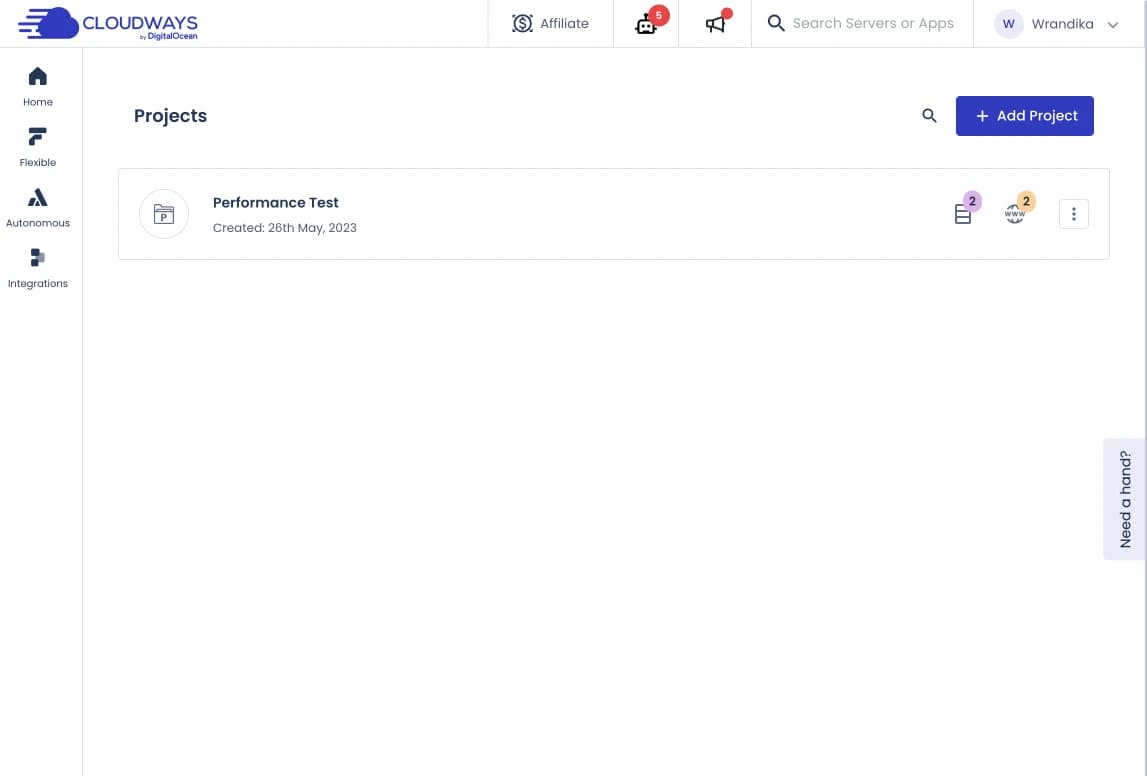Image resolution: width=1147 pixels, height=776 pixels.
Task: Open the Integrations section
Action: [x=38, y=267]
